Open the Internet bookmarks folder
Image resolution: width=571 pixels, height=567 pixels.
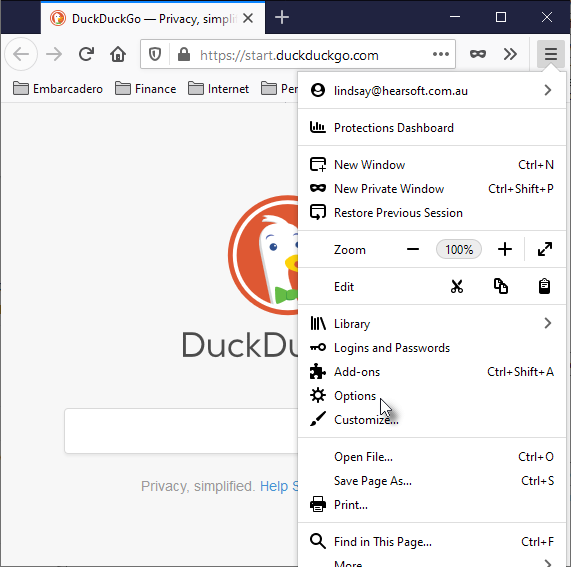click(x=218, y=88)
